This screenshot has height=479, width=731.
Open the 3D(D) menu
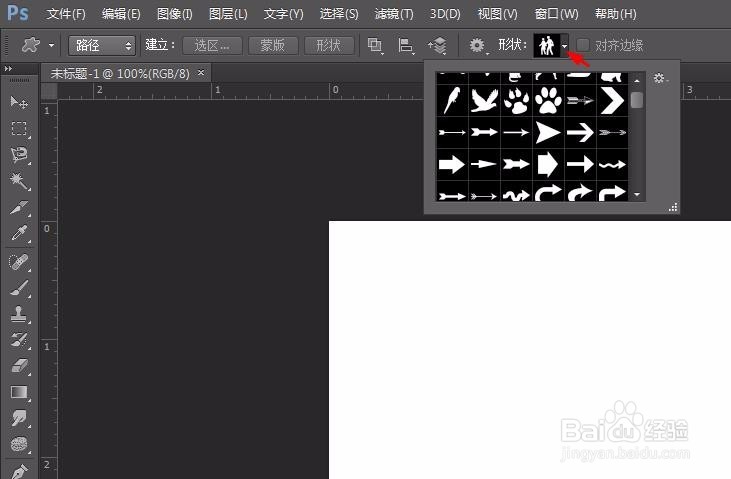click(x=445, y=14)
